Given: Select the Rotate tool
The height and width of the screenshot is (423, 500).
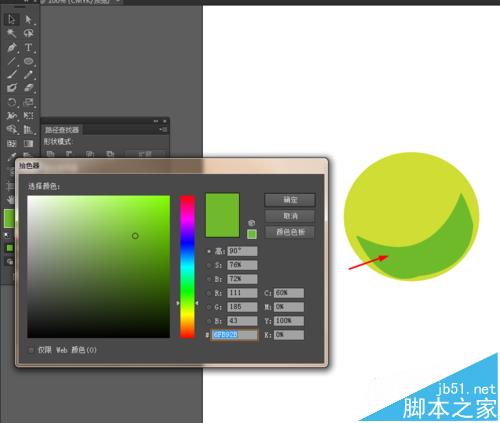Looking at the screenshot, I should (11, 102).
